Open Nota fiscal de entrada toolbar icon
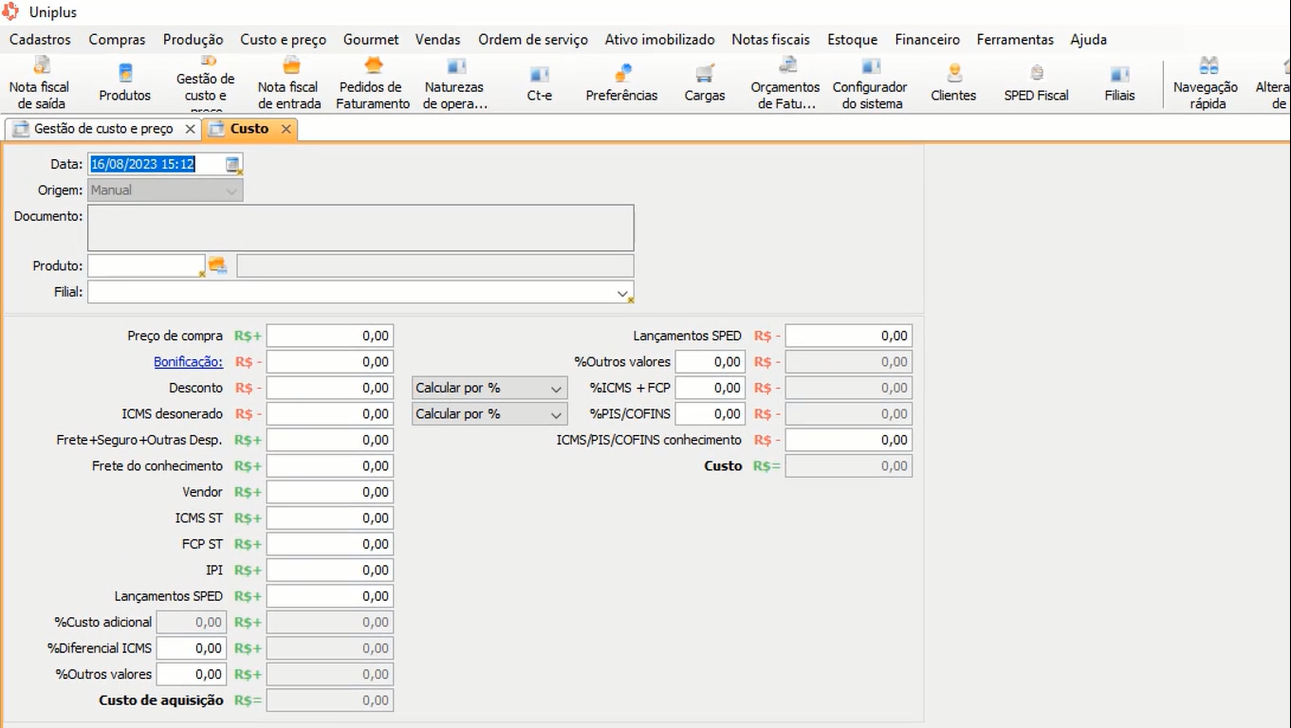This screenshot has width=1291, height=728. tap(290, 84)
